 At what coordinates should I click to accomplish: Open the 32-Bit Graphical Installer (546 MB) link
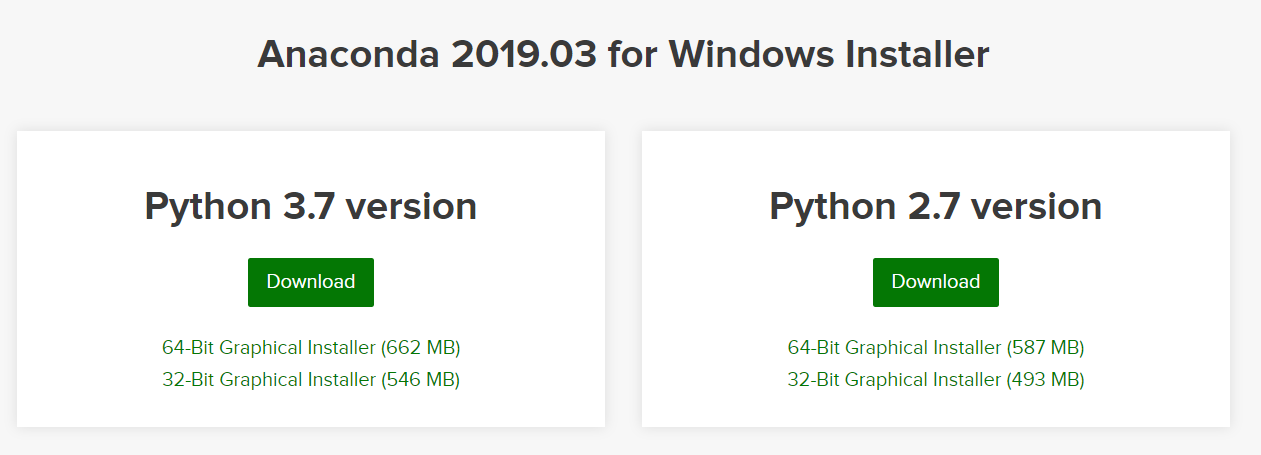(310, 380)
